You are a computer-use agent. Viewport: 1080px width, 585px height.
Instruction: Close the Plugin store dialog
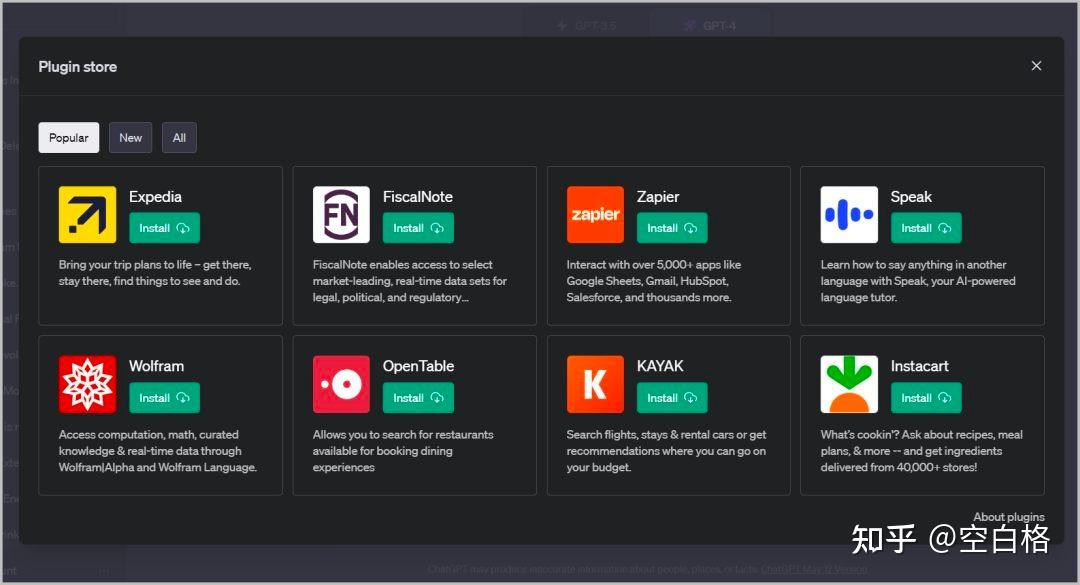click(x=1036, y=66)
